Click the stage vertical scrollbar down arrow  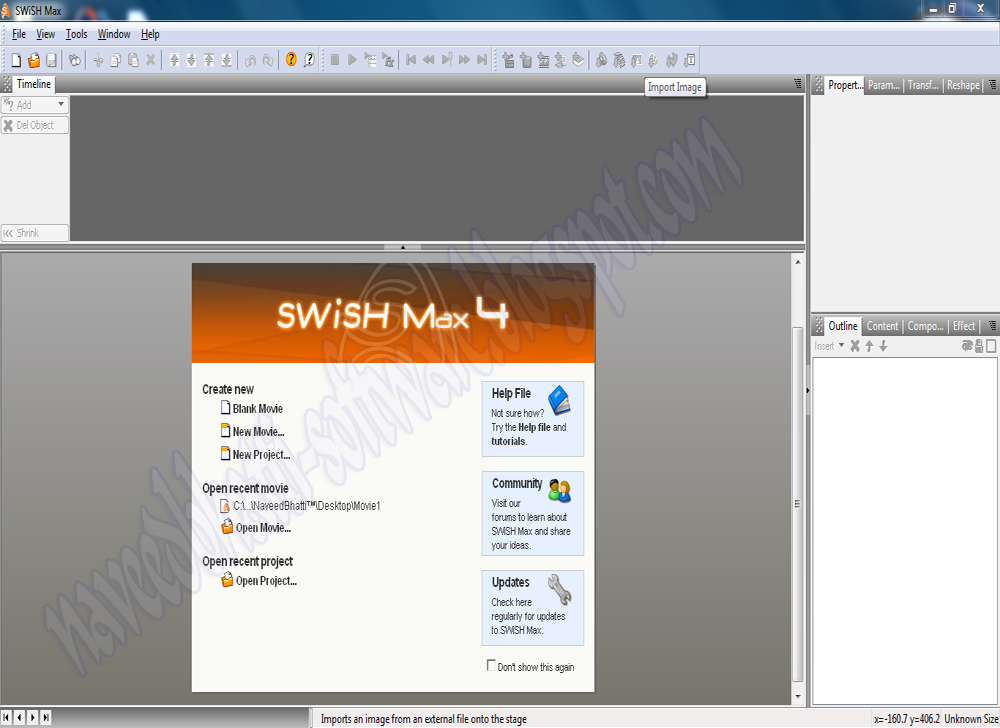797,696
